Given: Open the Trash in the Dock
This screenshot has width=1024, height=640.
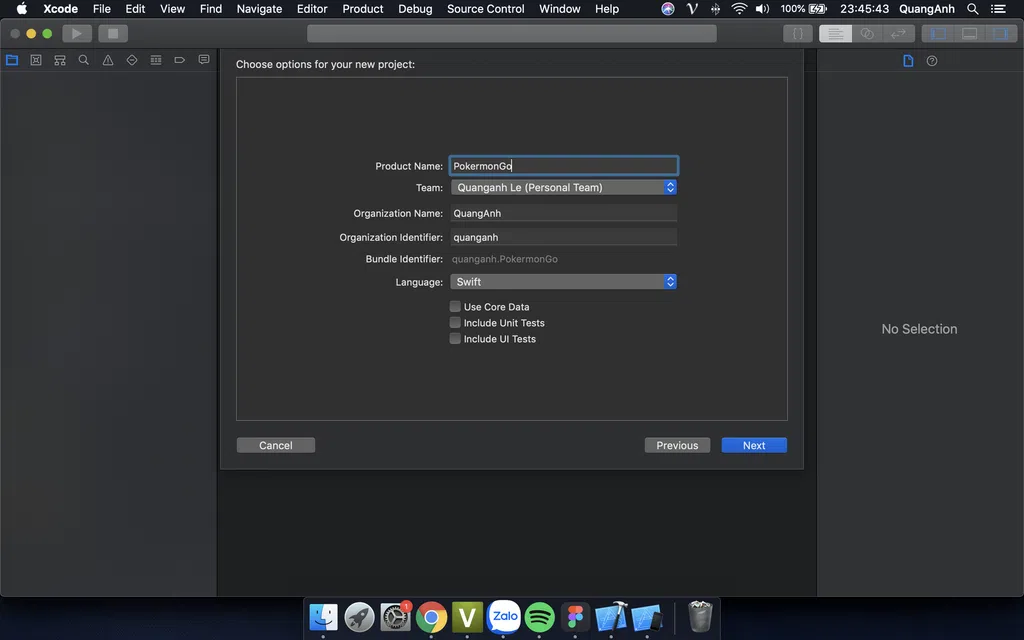Looking at the screenshot, I should [x=700, y=617].
